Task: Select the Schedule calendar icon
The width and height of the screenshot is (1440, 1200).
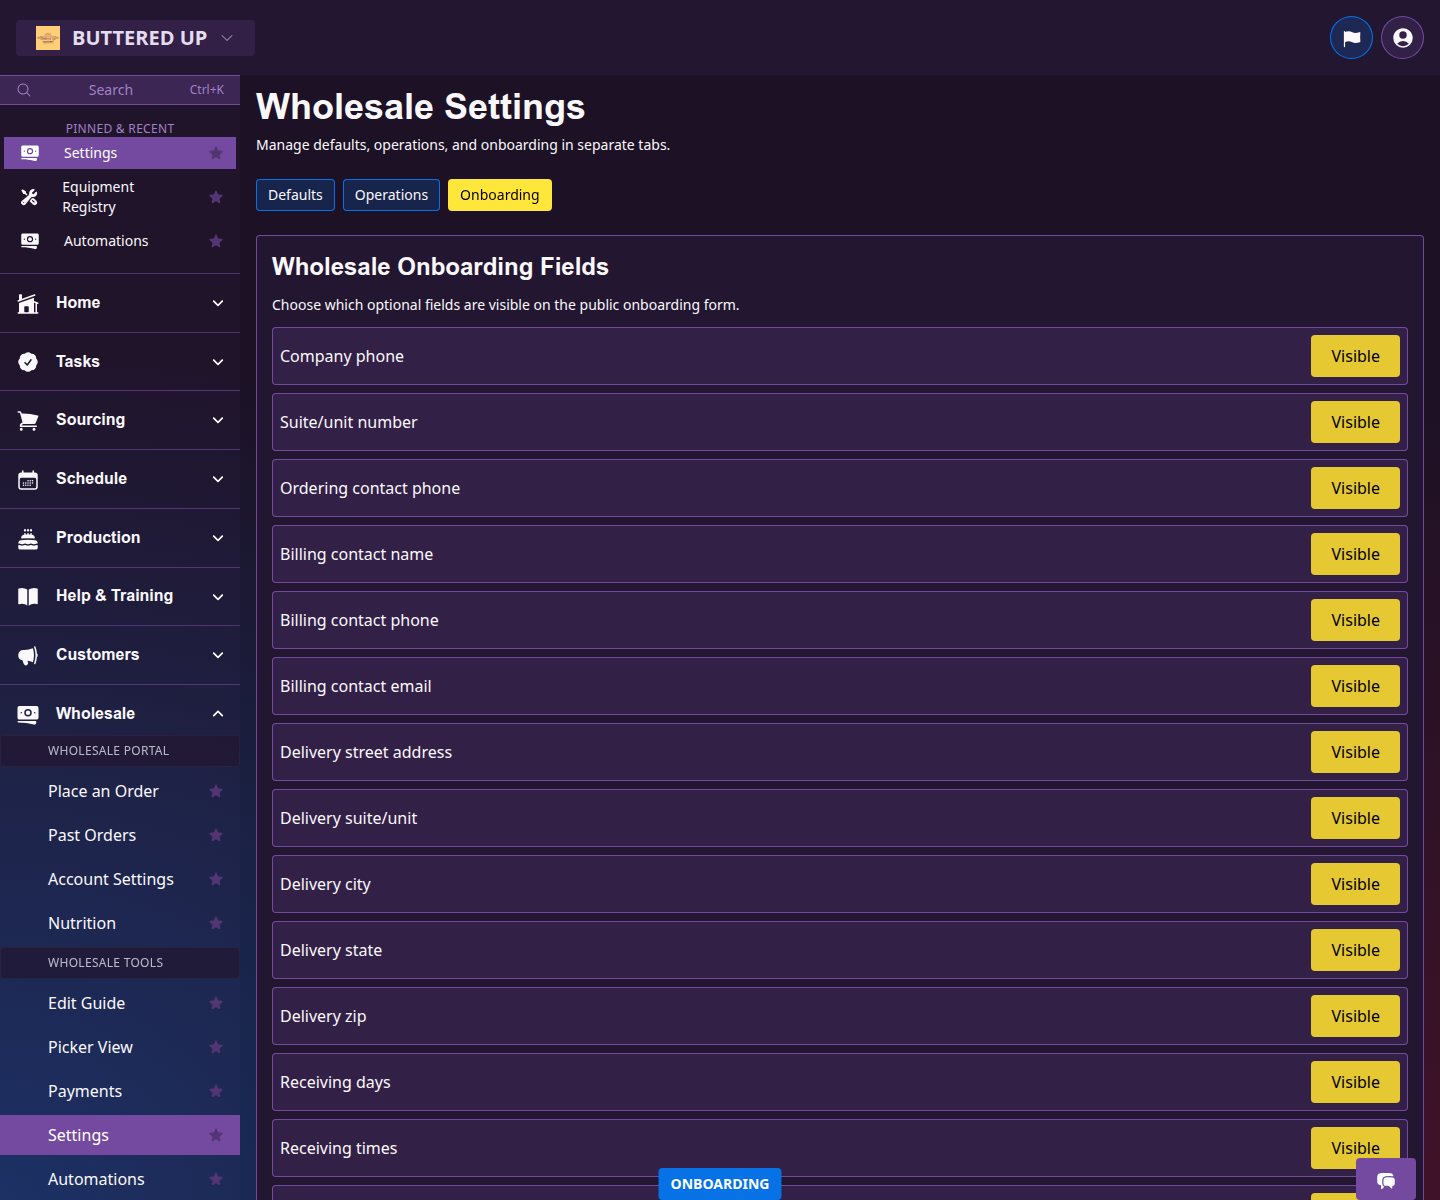Action: point(28,479)
